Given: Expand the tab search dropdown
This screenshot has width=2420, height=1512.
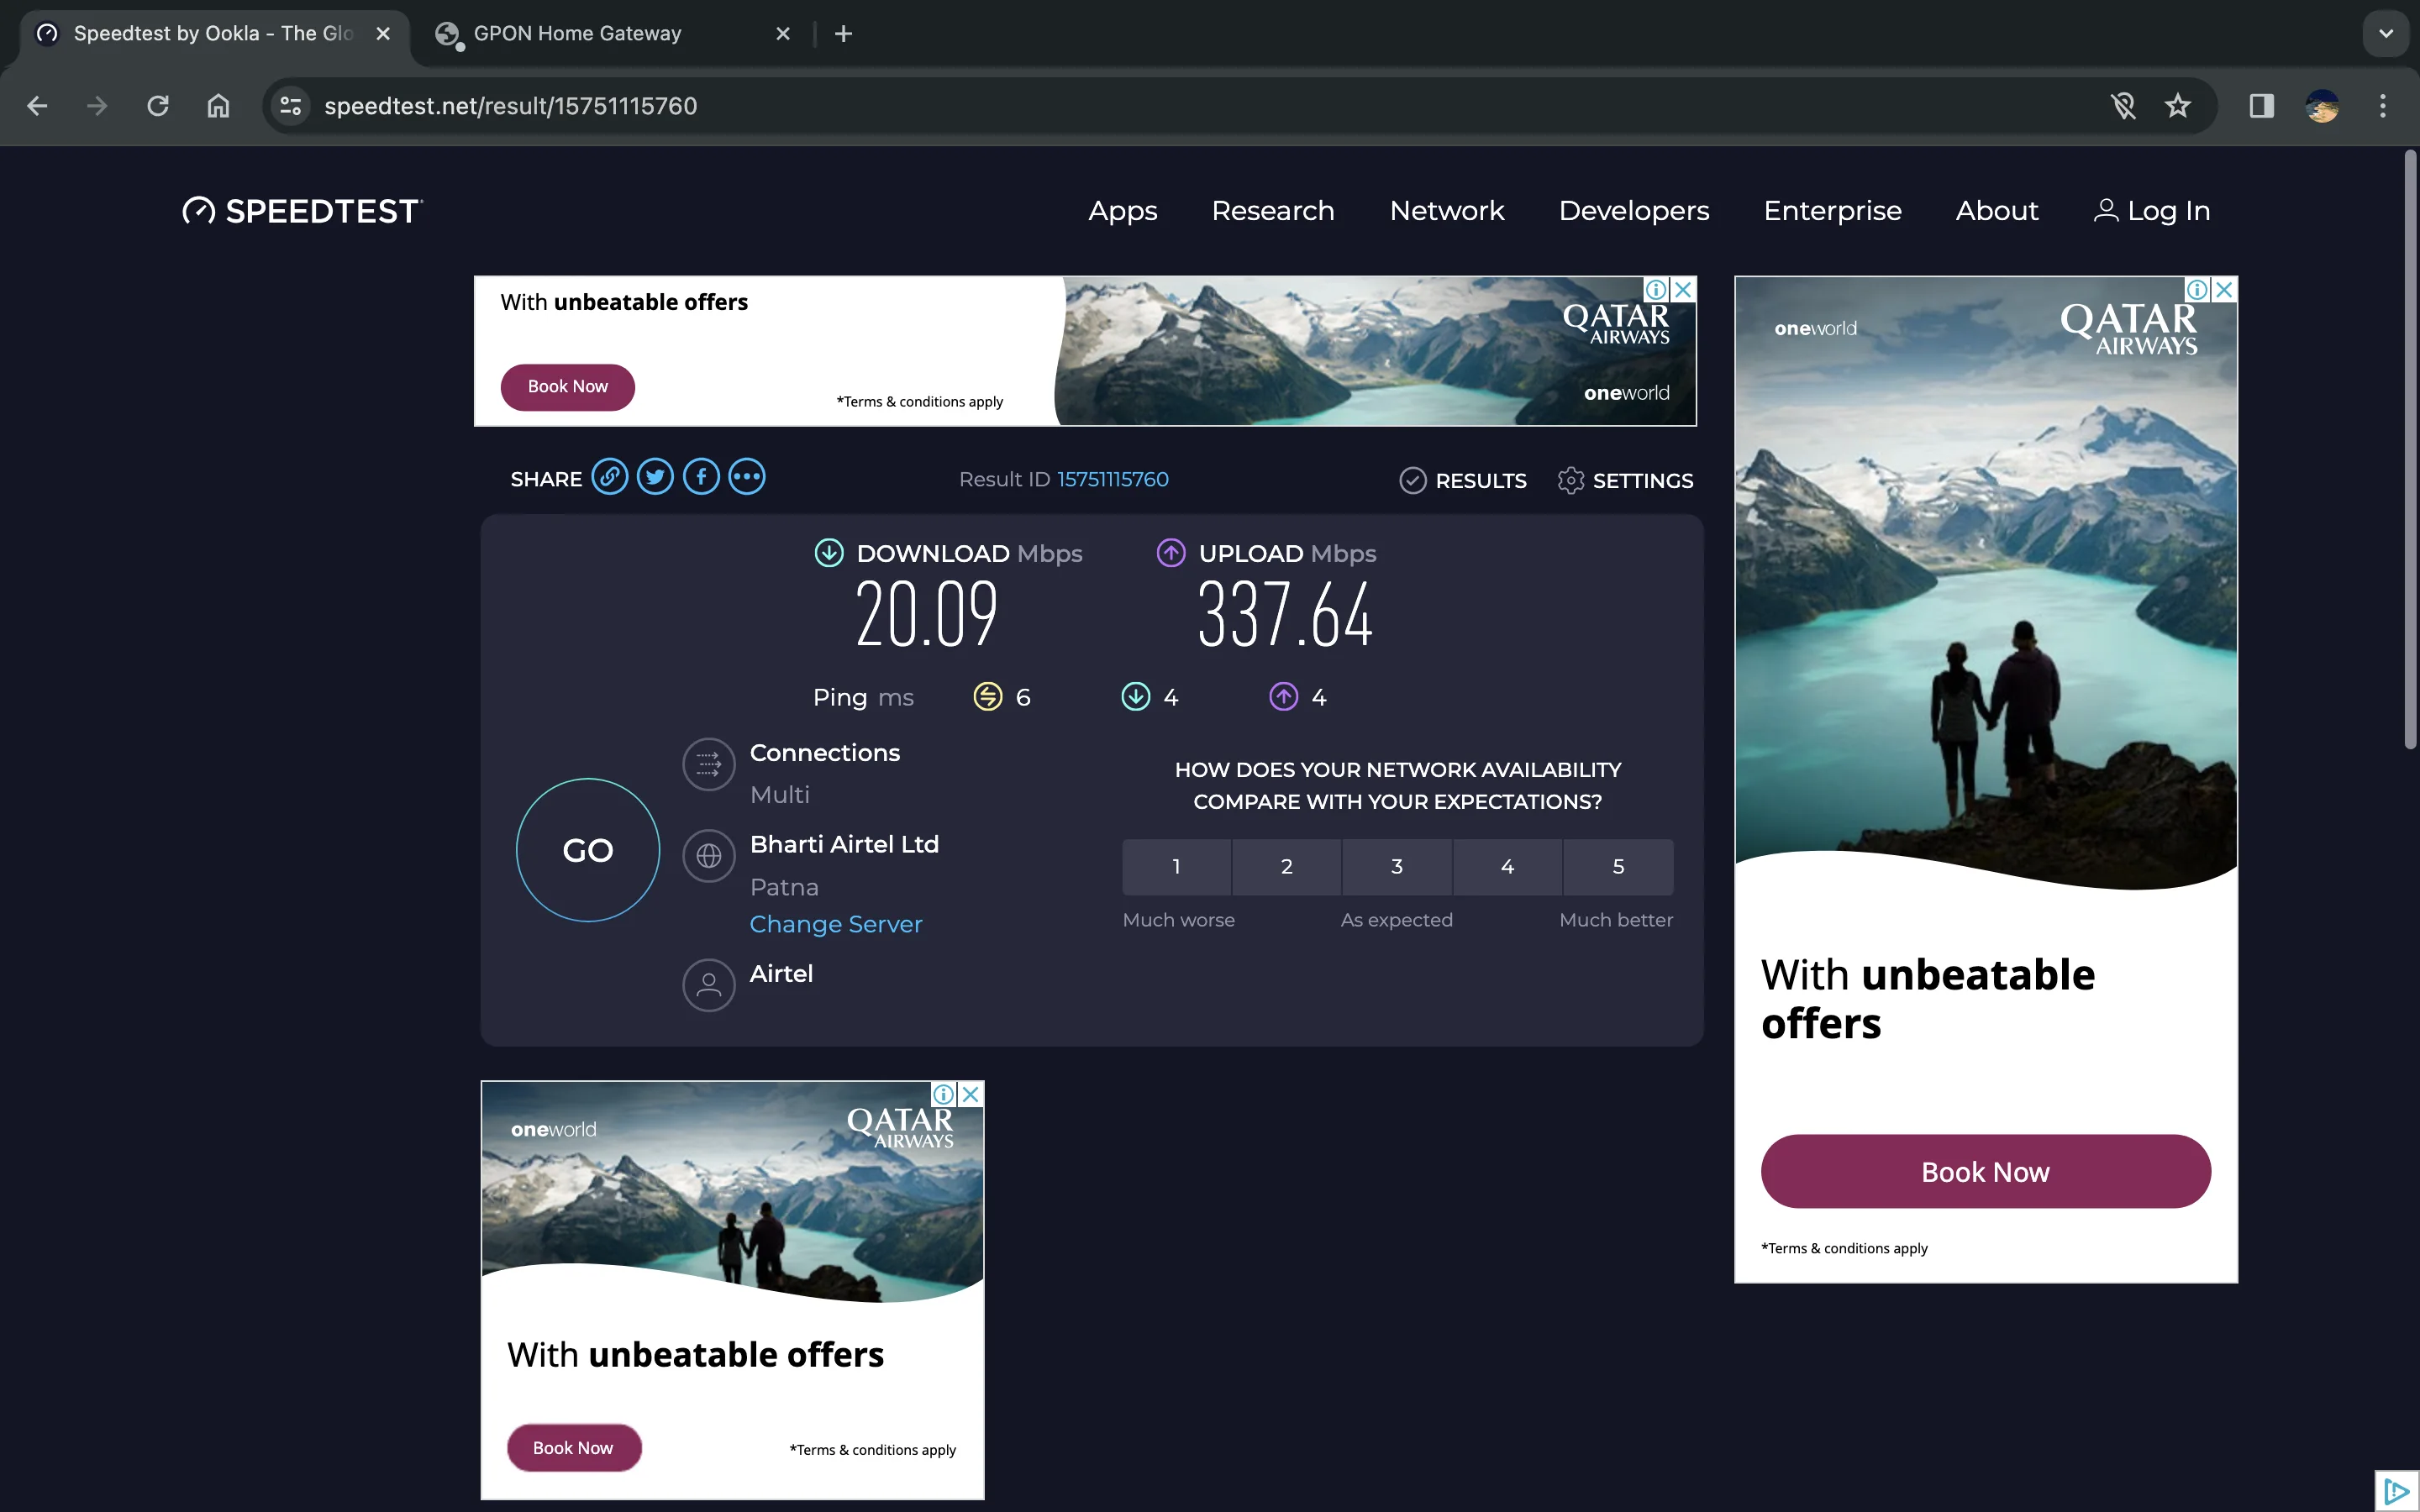Looking at the screenshot, I should tap(2386, 34).
